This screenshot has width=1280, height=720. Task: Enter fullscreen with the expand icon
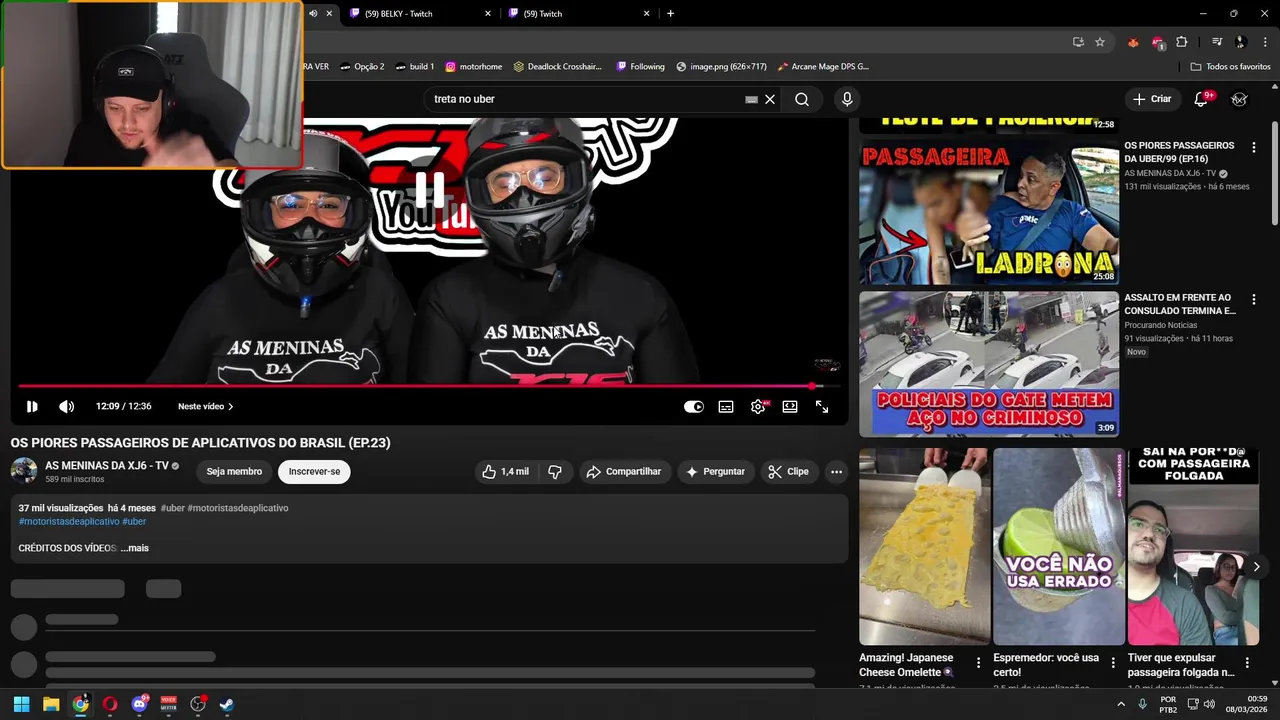tap(822, 407)
